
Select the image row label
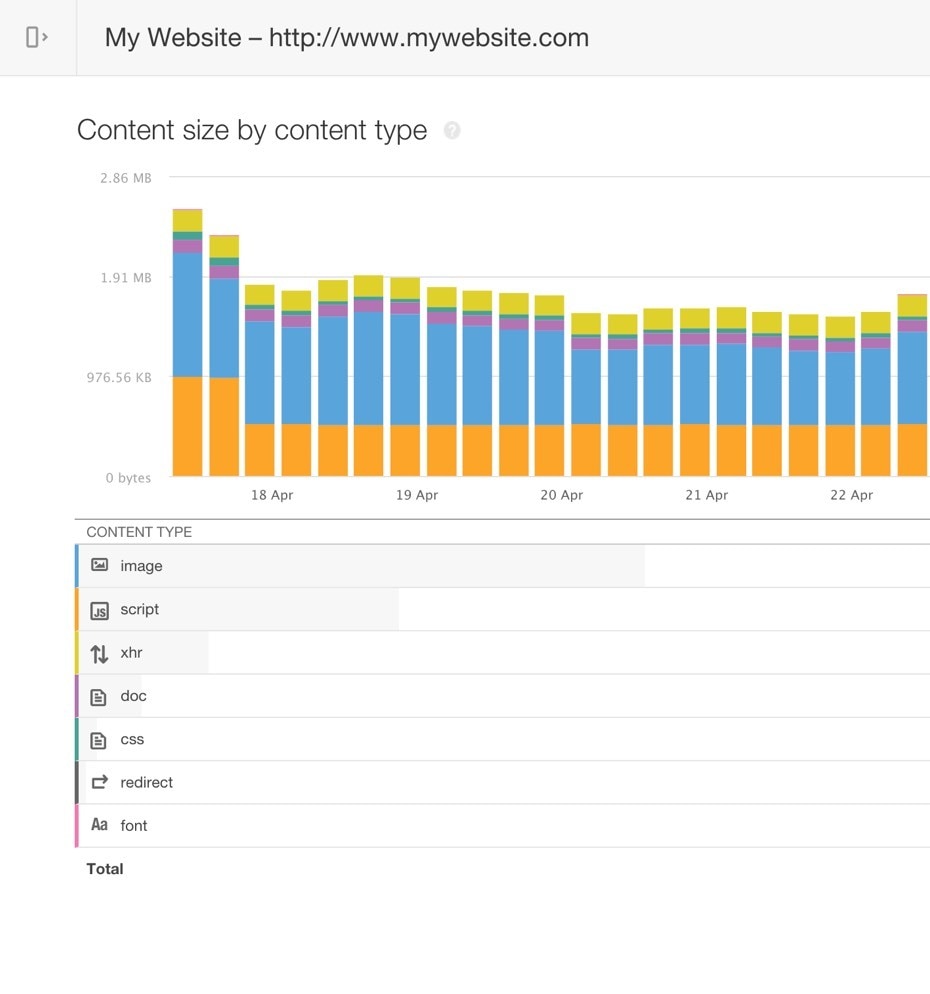point(141,566)
